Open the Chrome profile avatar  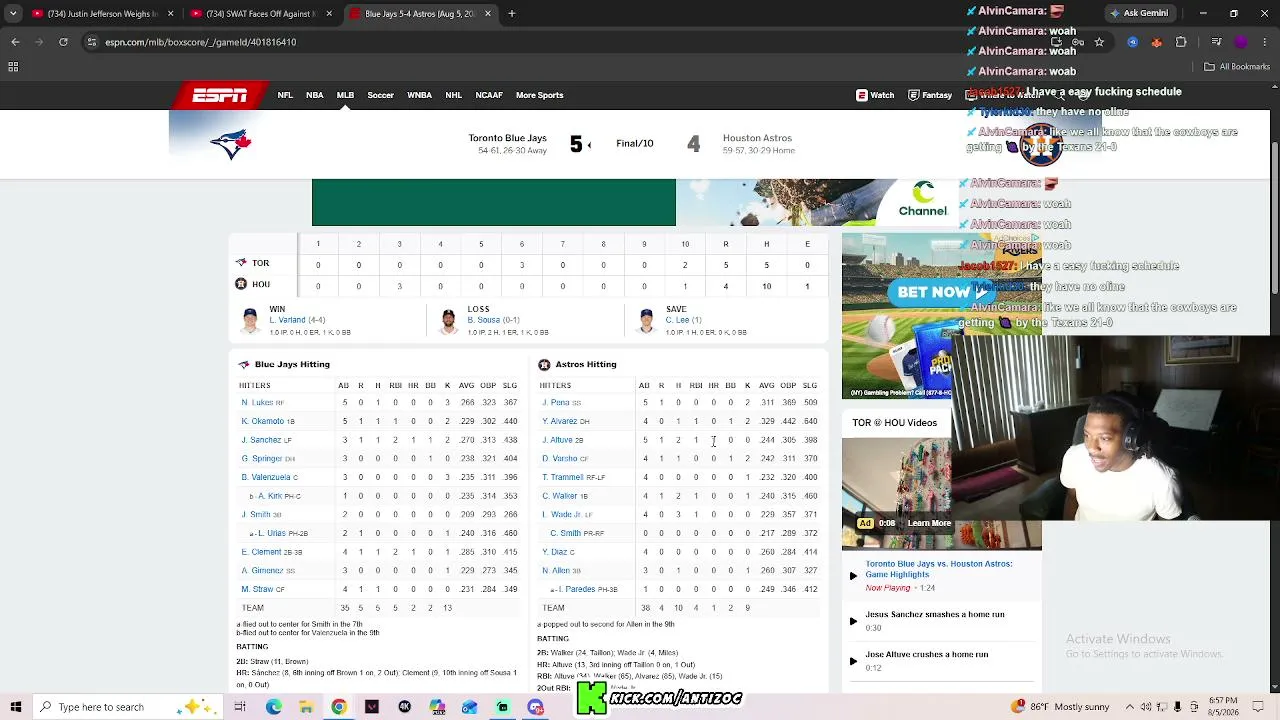[x=1240, y=42]
